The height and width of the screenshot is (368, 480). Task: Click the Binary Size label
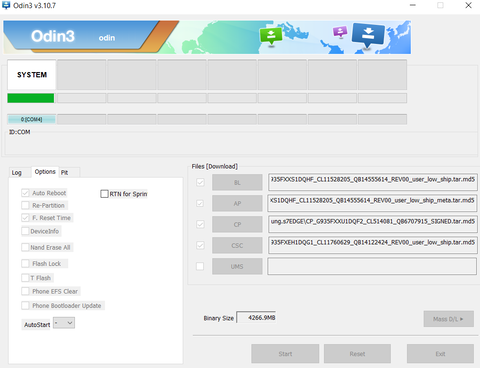pos(219,318)
